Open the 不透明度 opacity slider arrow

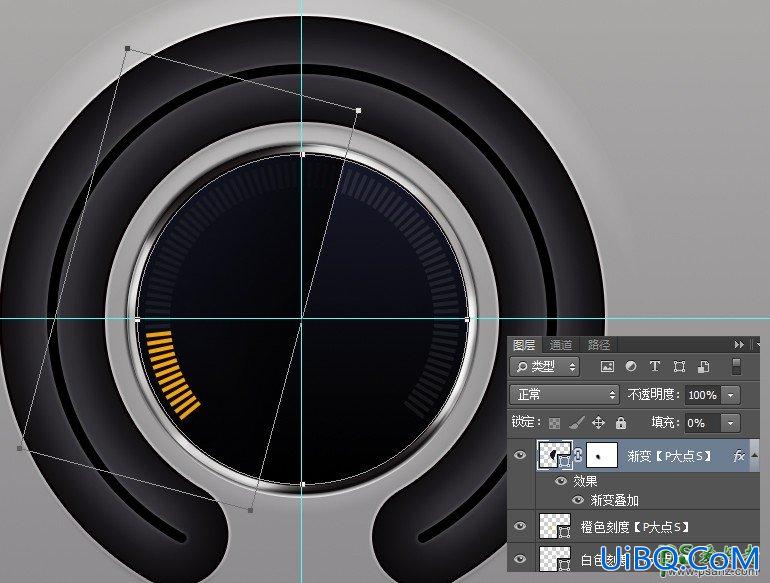pos(731,395)
